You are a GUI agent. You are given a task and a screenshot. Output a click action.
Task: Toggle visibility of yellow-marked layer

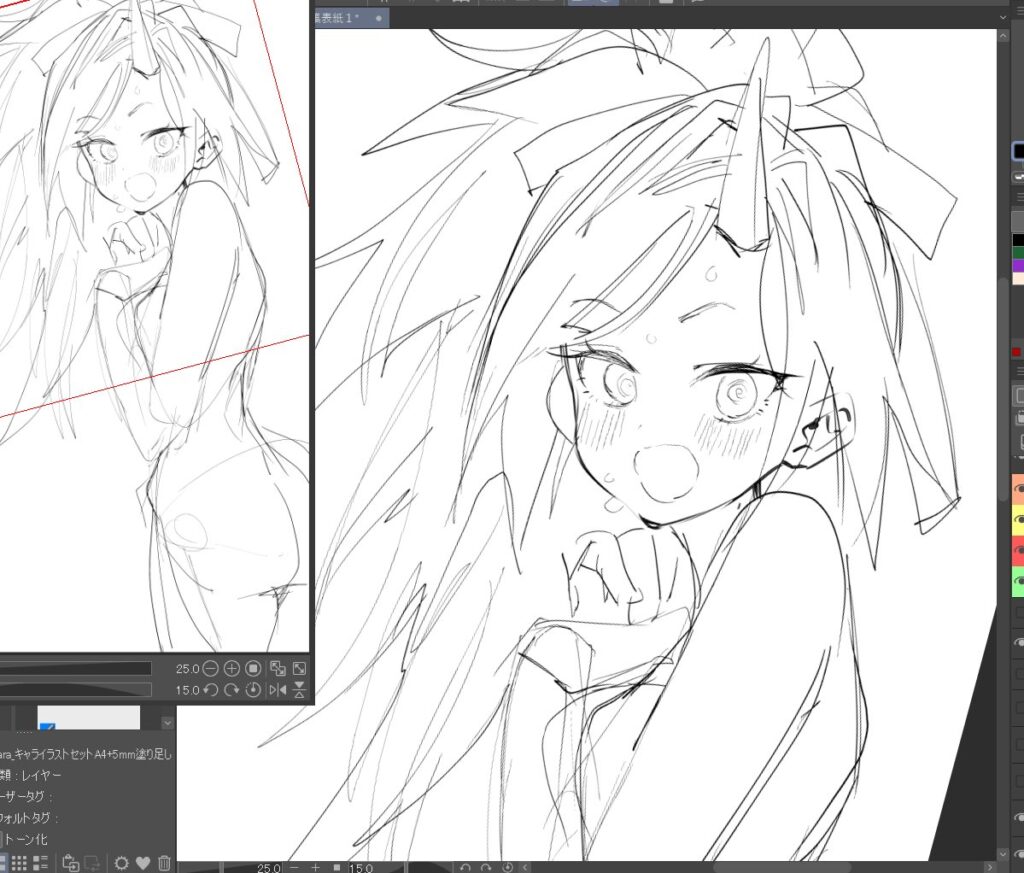click(1019, 520)
